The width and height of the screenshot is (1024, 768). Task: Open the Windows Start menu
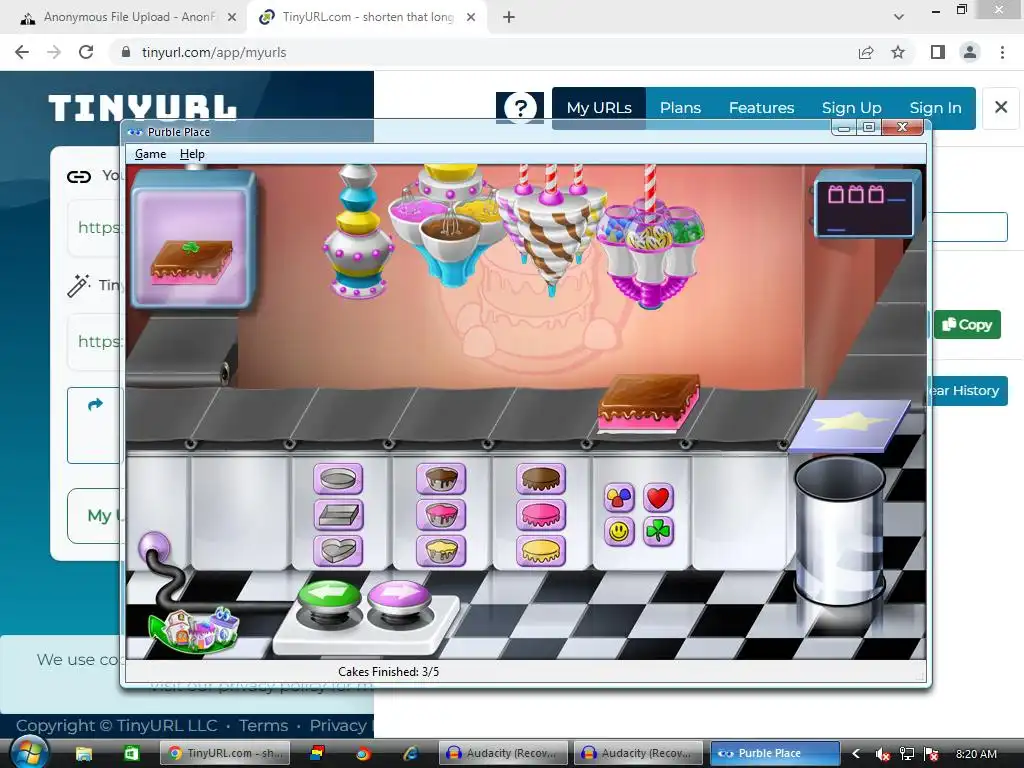pos(28,753)
